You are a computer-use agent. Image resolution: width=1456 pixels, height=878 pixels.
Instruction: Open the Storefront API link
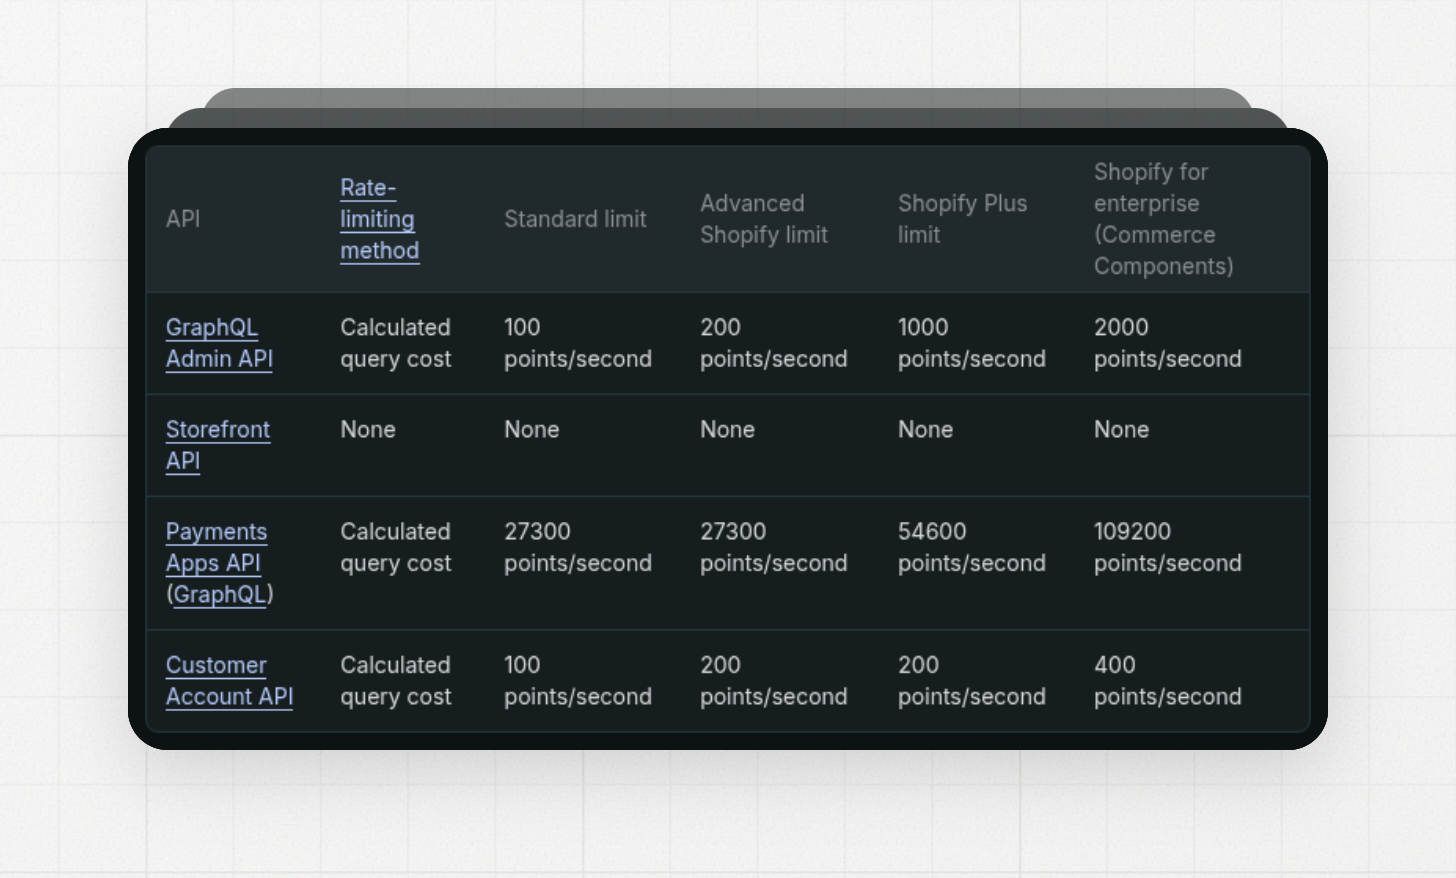(x=218, y=445)
